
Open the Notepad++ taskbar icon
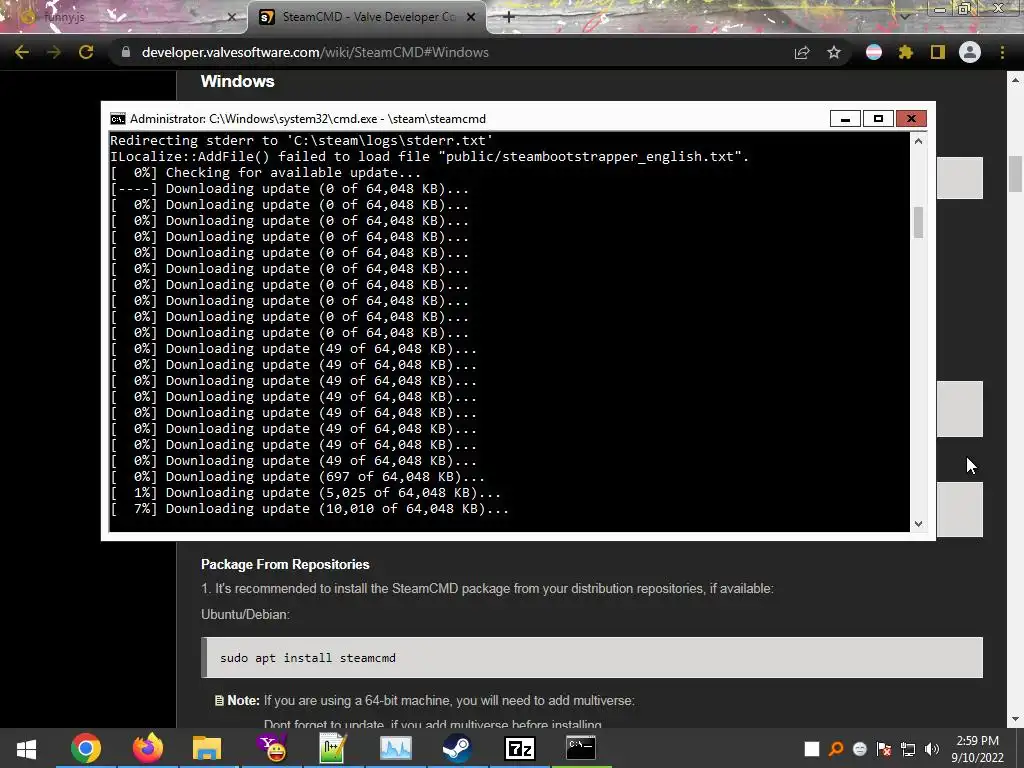[x=332, y=748]
